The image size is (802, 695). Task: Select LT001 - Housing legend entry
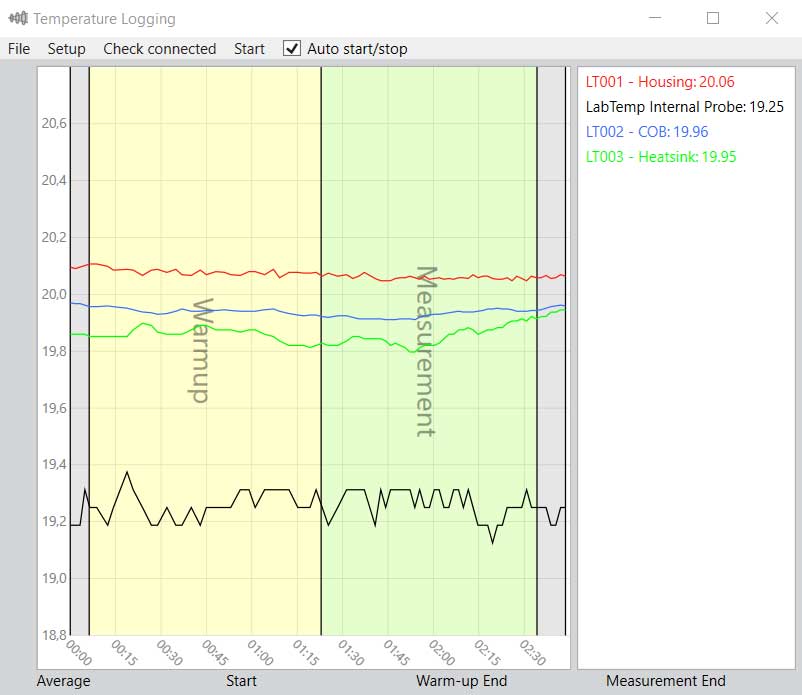[x=660, y=82]
